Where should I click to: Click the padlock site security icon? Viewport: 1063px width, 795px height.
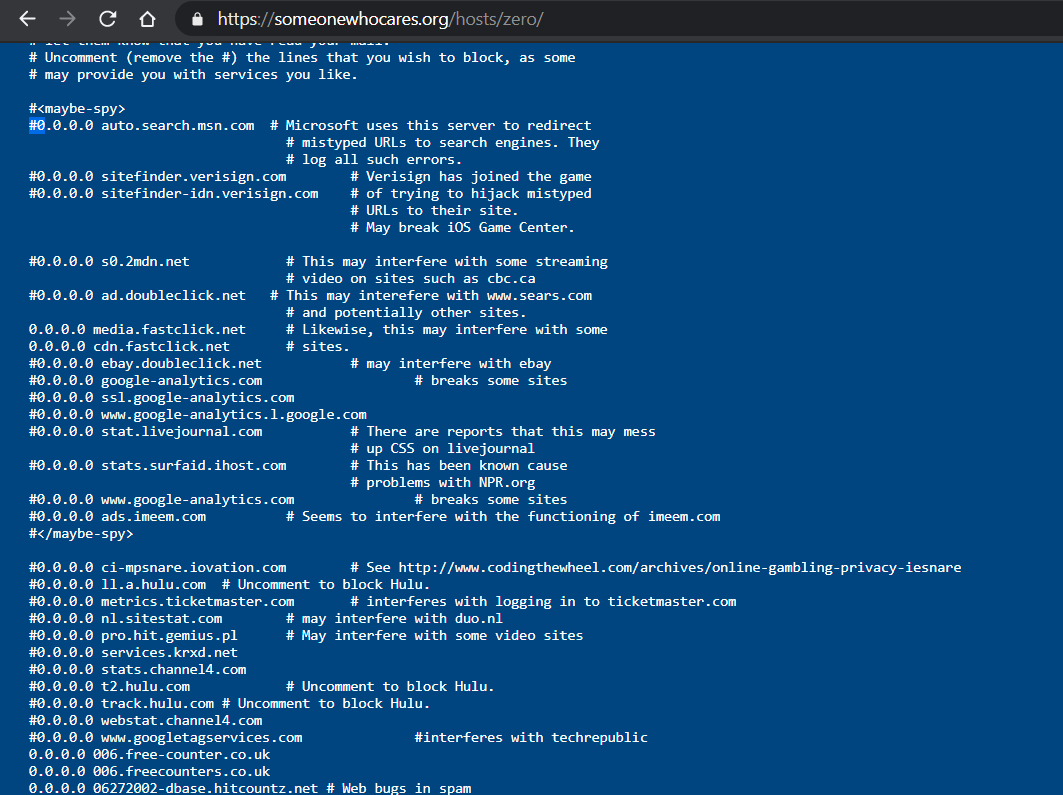coord(197,19)
